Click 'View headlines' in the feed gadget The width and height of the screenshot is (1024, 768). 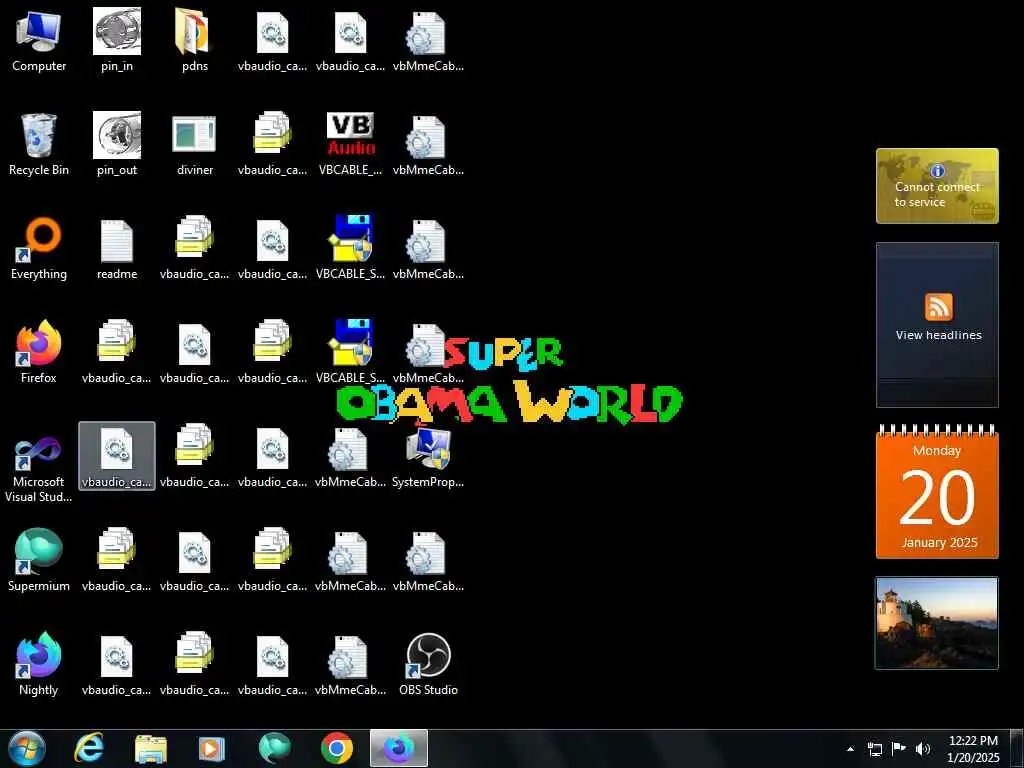coord(938,335)
